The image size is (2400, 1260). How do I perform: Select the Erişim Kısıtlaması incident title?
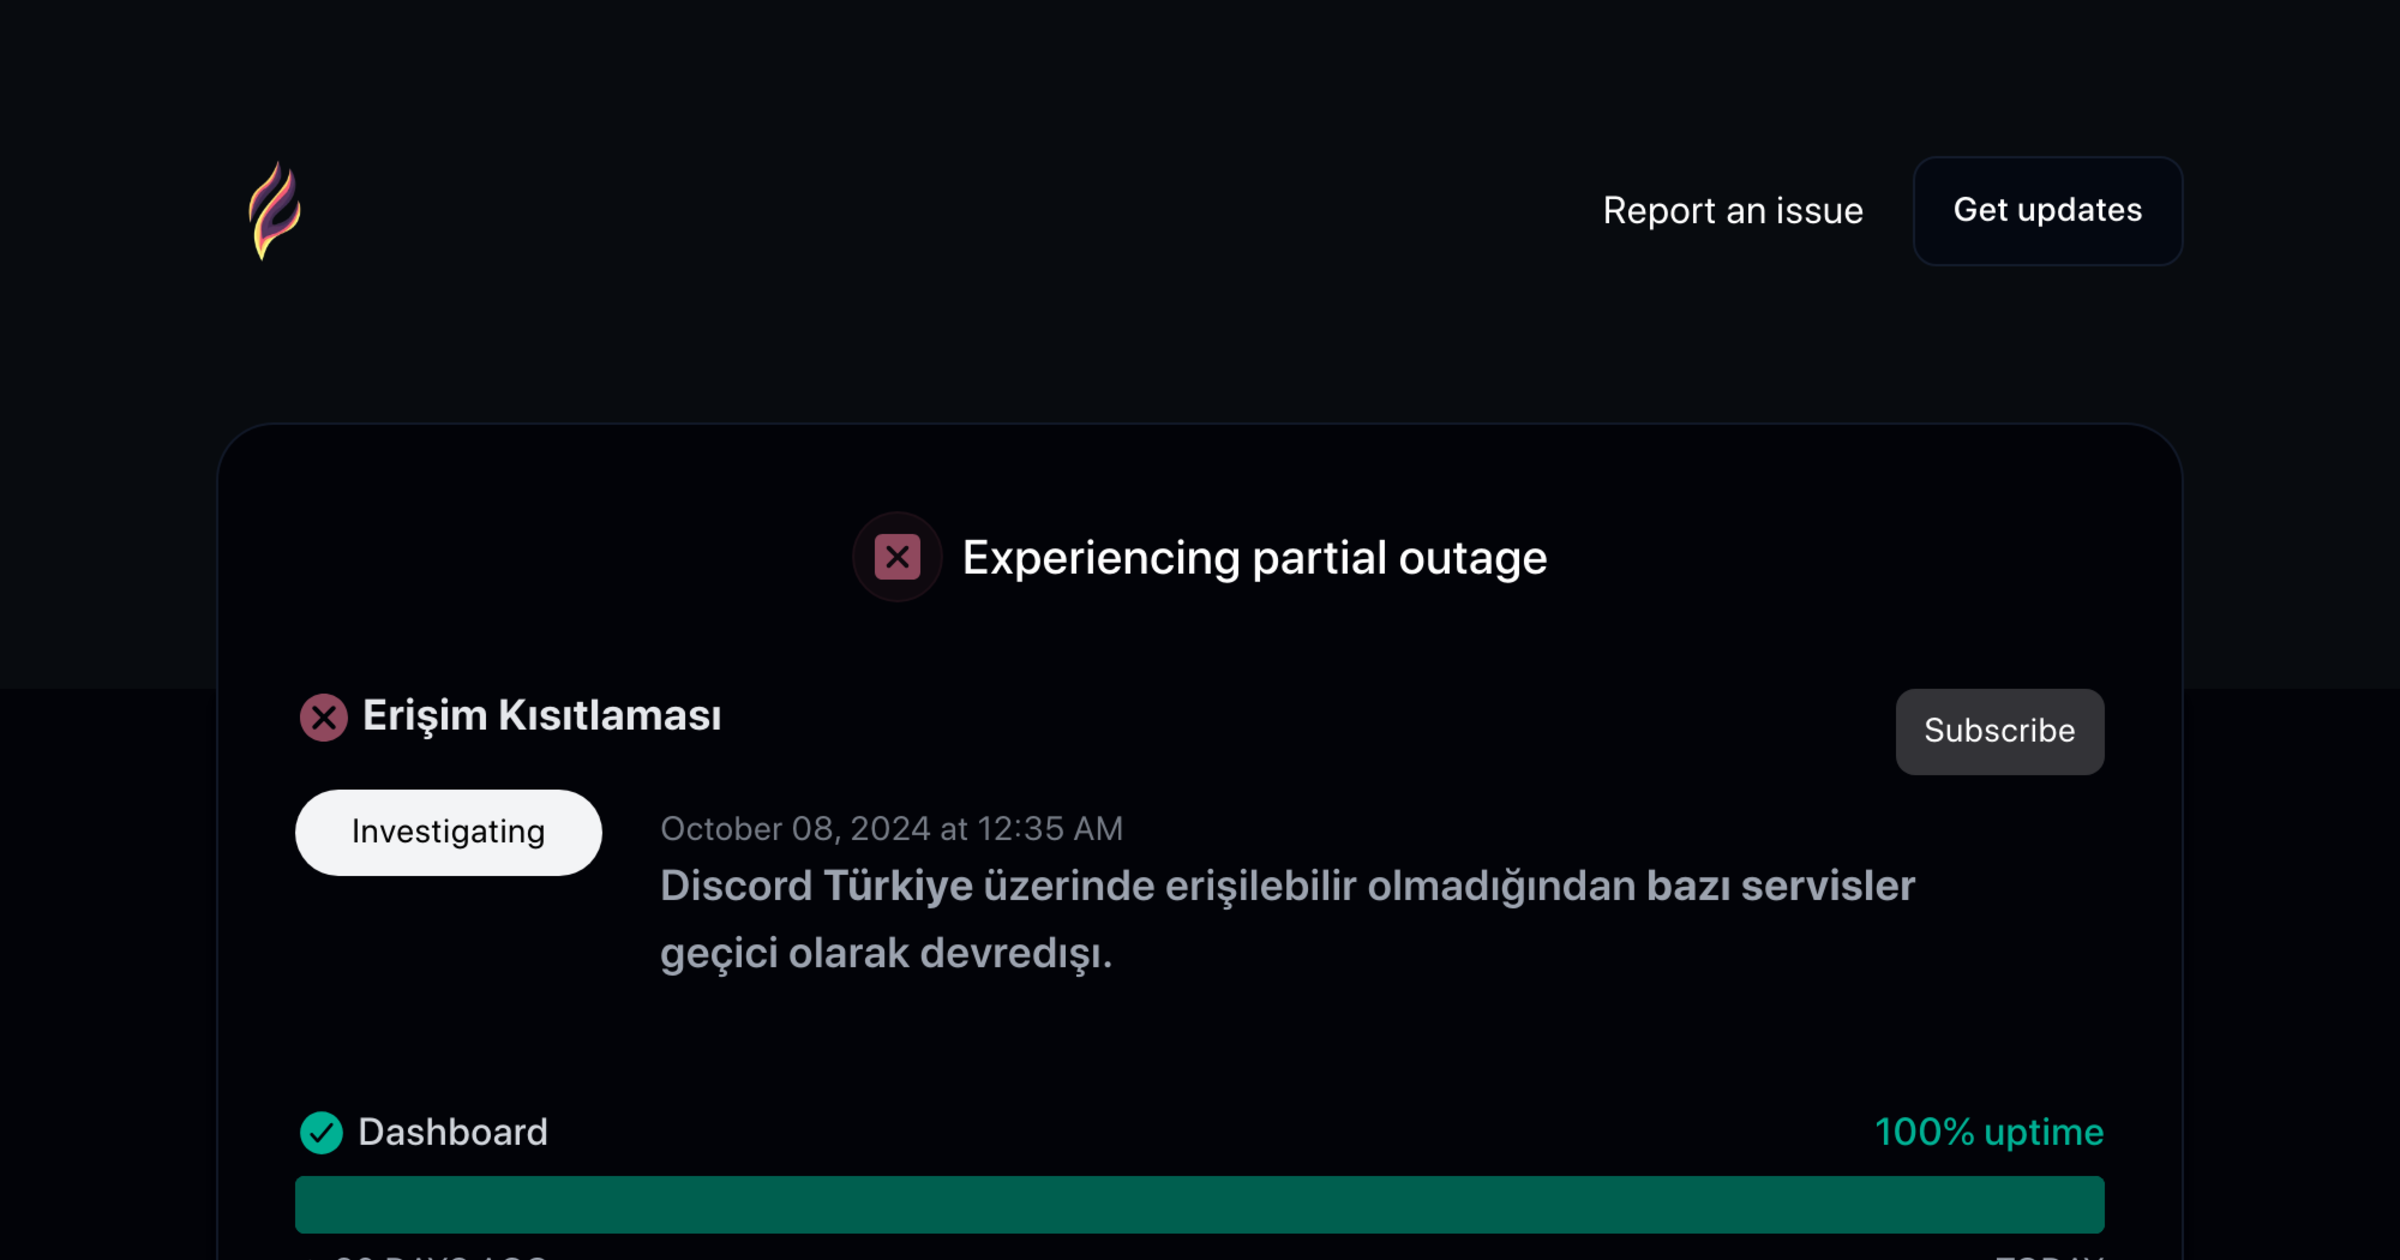[x=542, y=716]
